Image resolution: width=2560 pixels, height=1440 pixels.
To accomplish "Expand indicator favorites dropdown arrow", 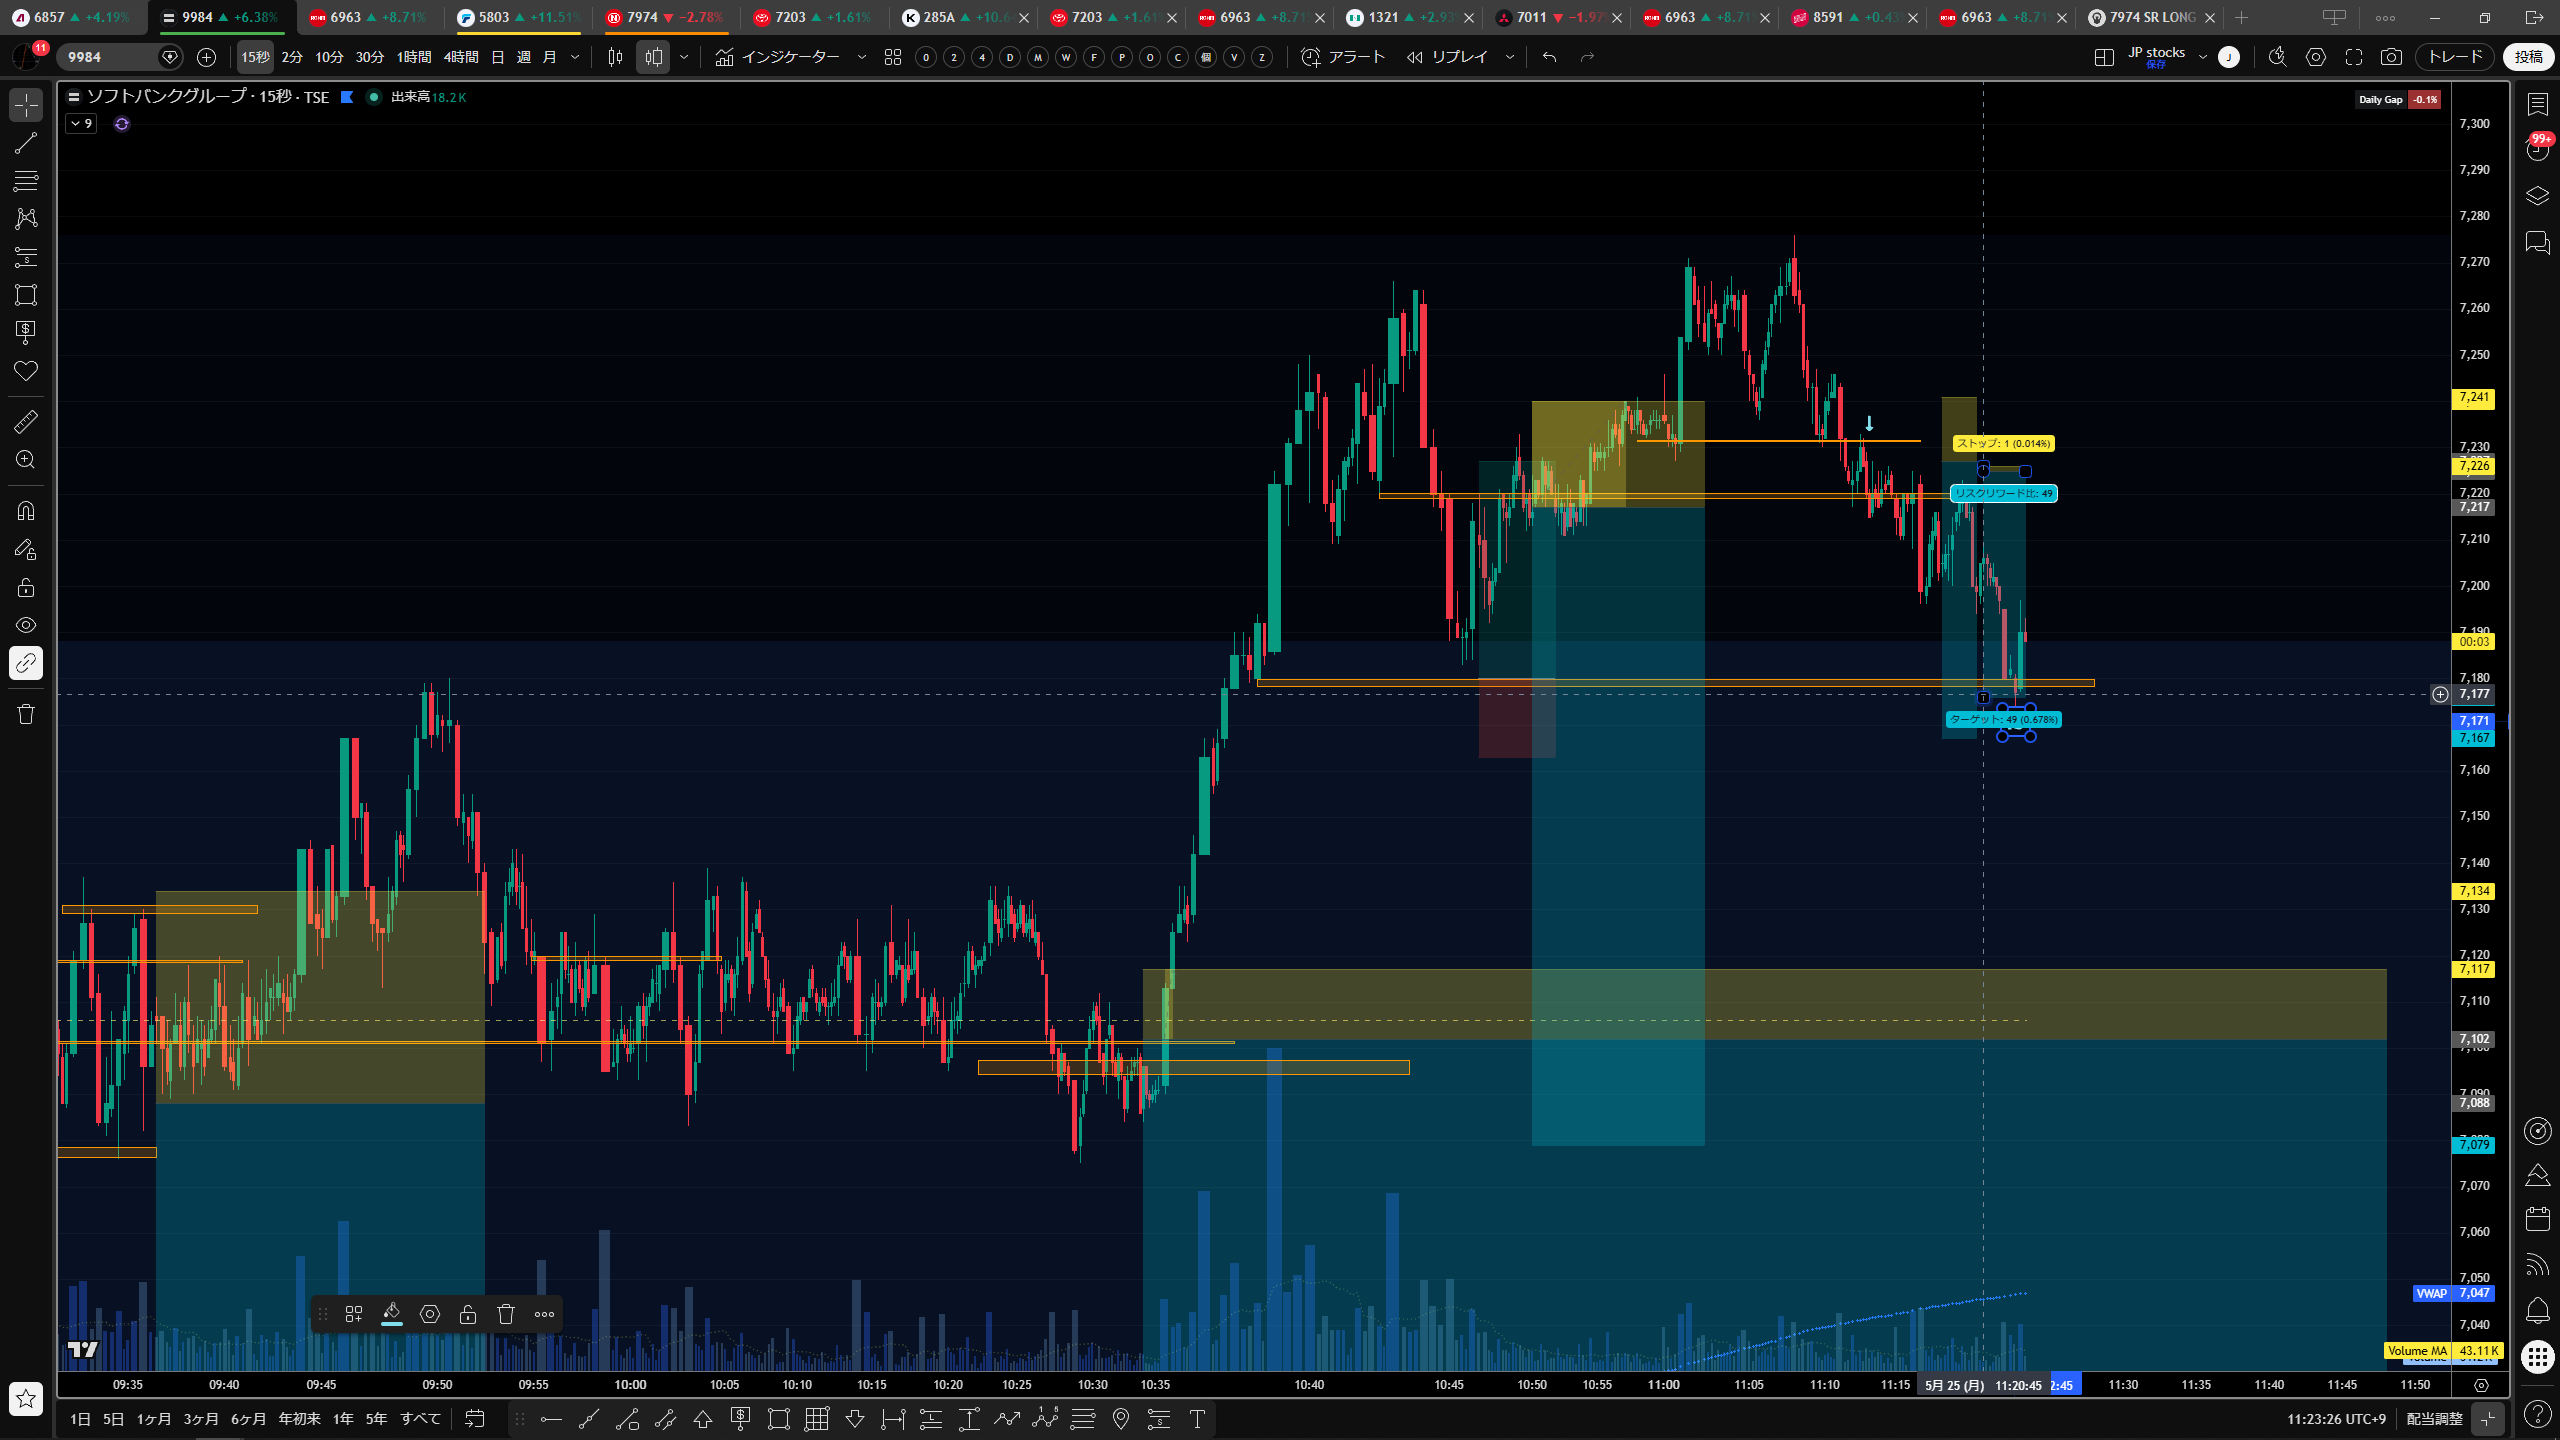I will [862, 57].
